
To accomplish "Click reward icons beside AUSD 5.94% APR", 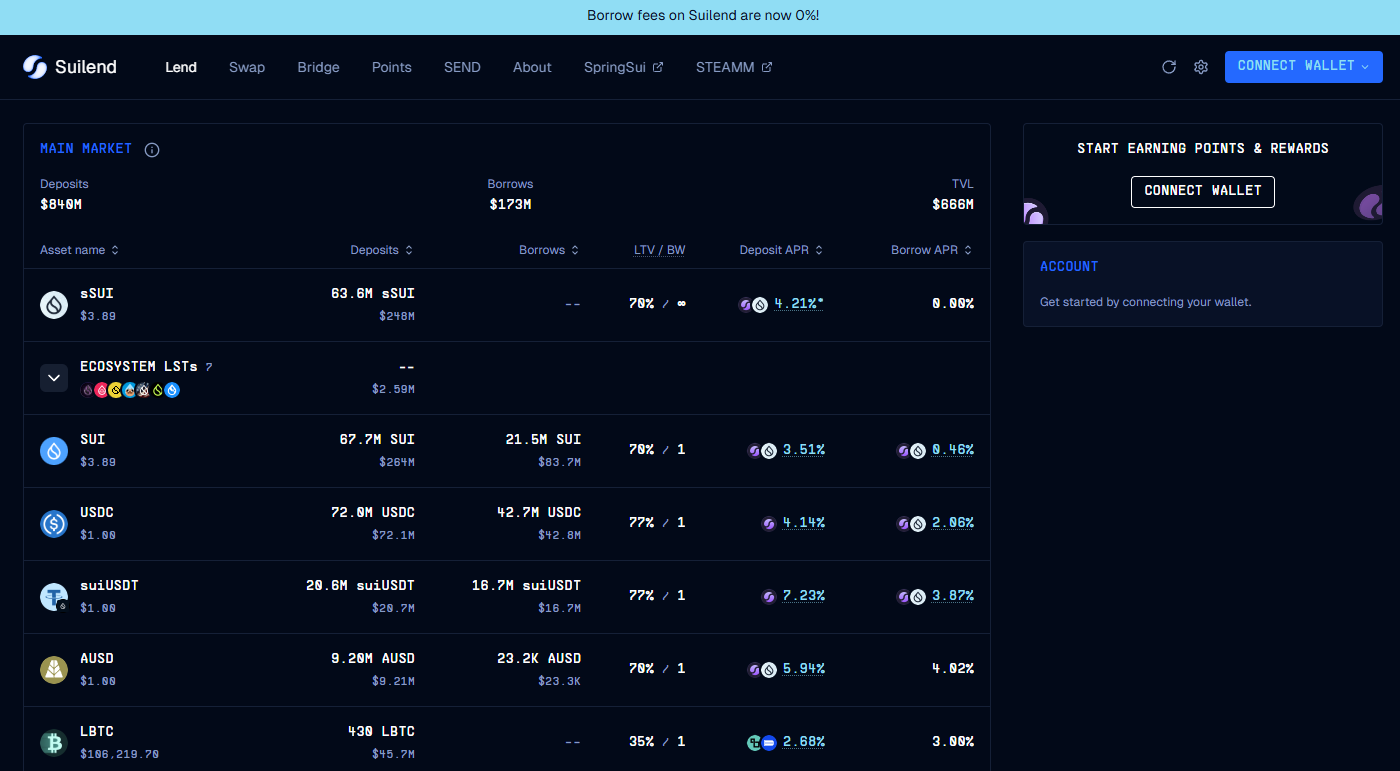I will tap(762, 669).
